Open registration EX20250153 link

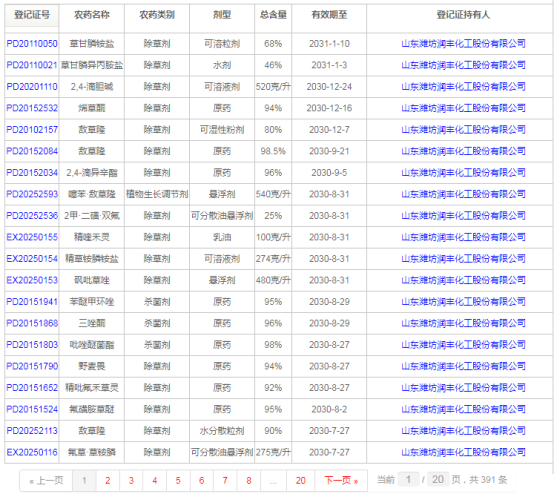click(x=32, y=281)
